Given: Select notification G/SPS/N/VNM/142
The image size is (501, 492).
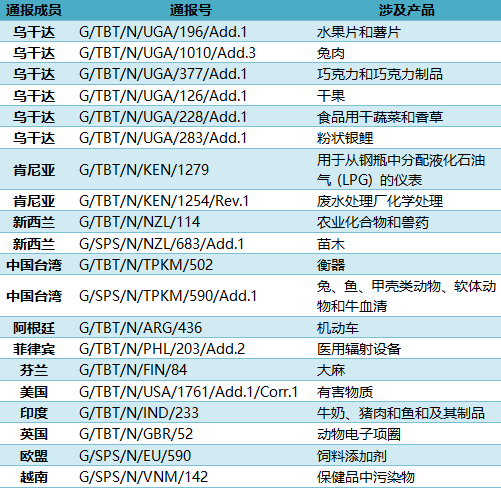Looking at the screenshot, I should tap(144, 477).
